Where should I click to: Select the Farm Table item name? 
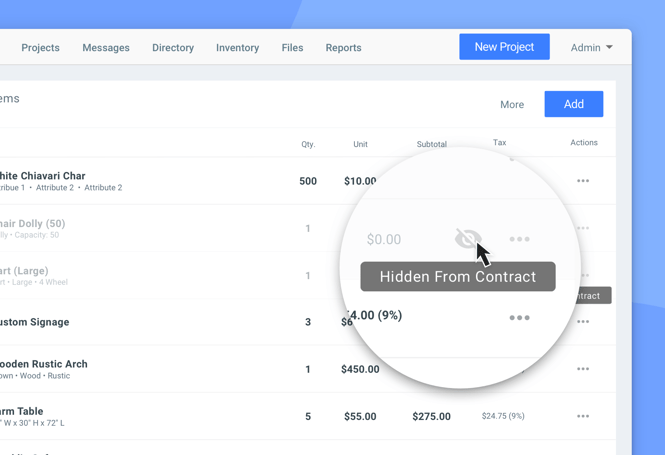click(x=22, y=411)
